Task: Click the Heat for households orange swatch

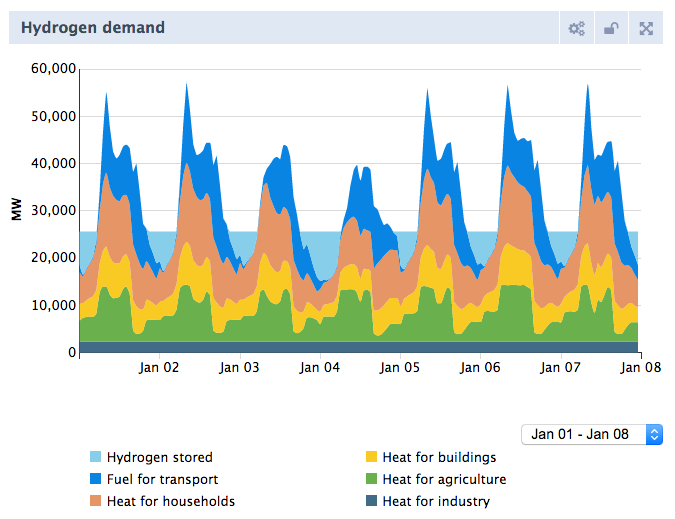Action: click(x=96, y=500)
